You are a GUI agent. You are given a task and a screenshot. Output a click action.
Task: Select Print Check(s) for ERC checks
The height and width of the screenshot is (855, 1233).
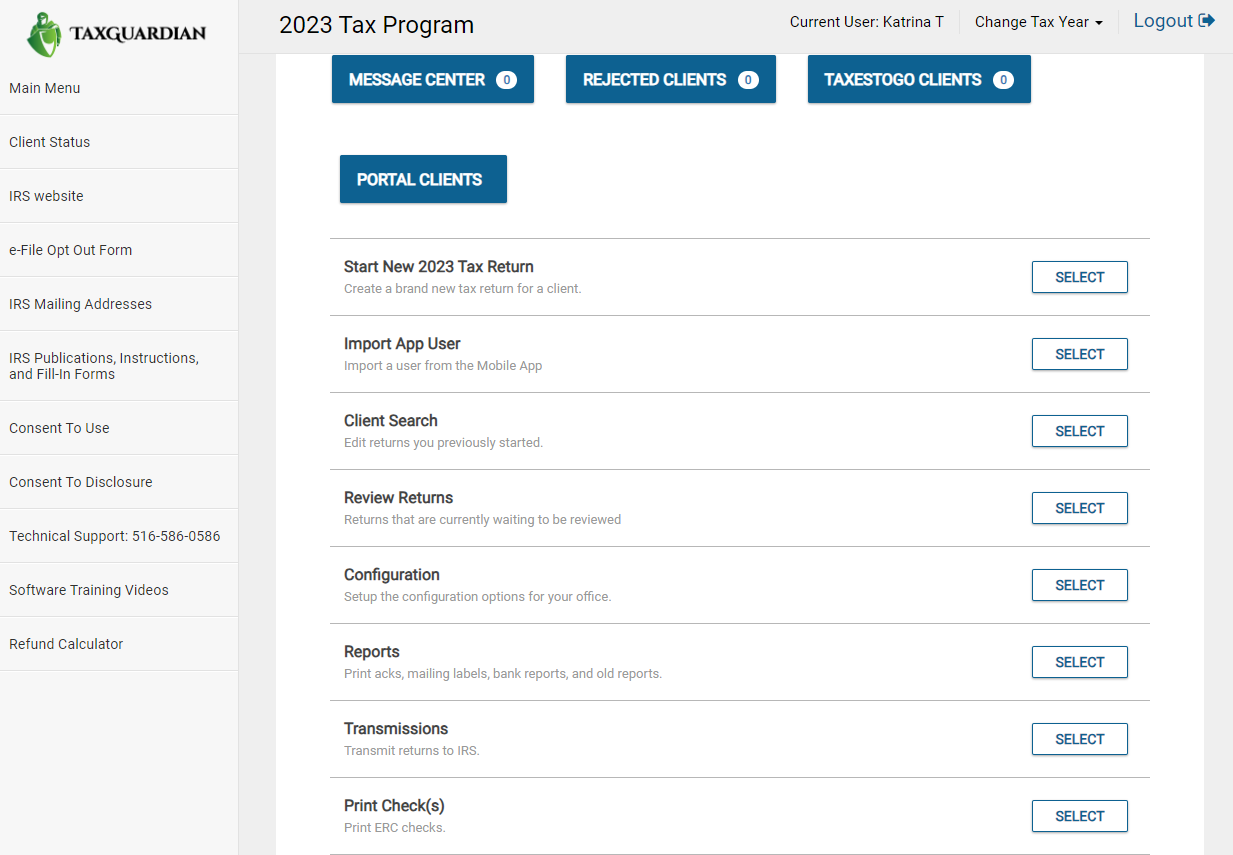pyautogui.click(x=1079, y=816)
